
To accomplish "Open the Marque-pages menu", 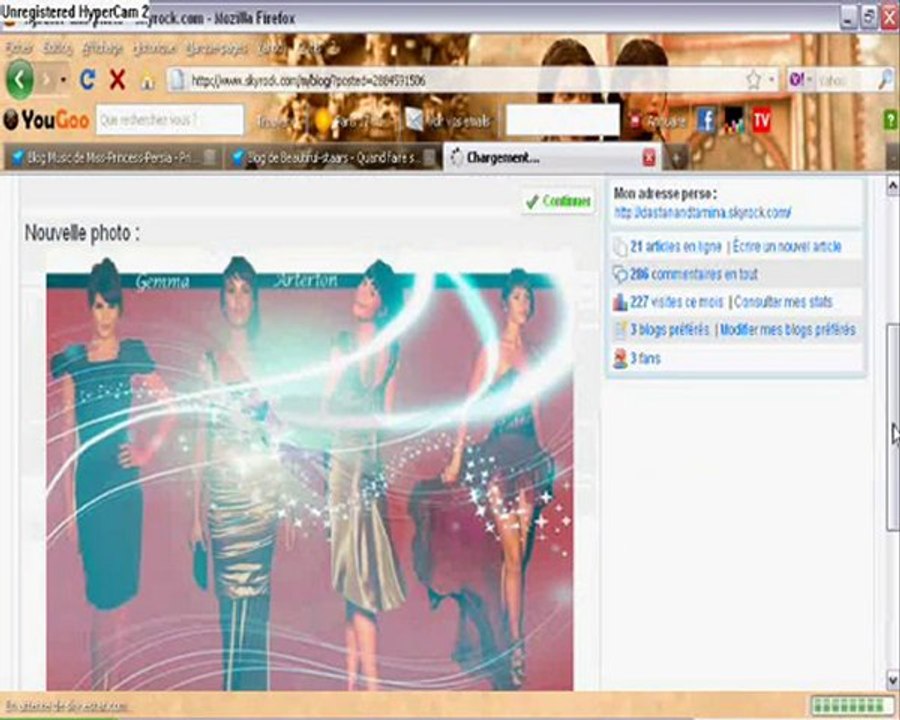I will tap(217, 49).
